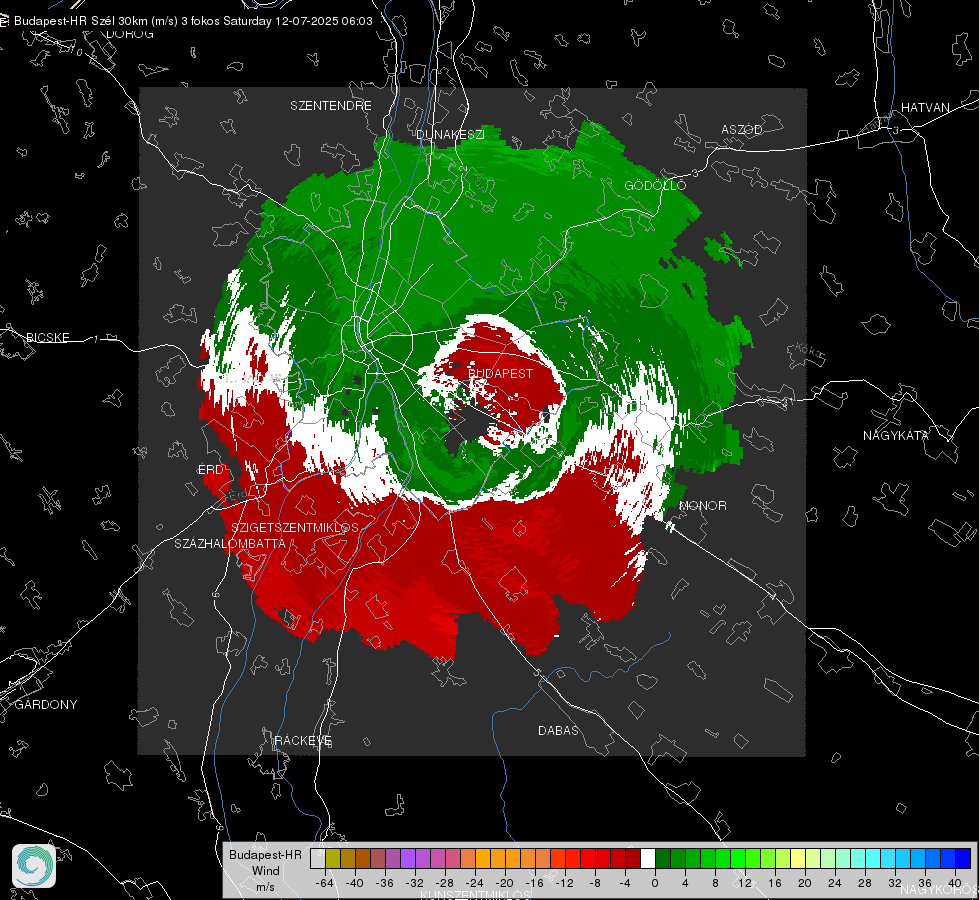Click the radar title text with timestamp 06:03
Screen dimensions: 979x900
click(x=193, y=21)
